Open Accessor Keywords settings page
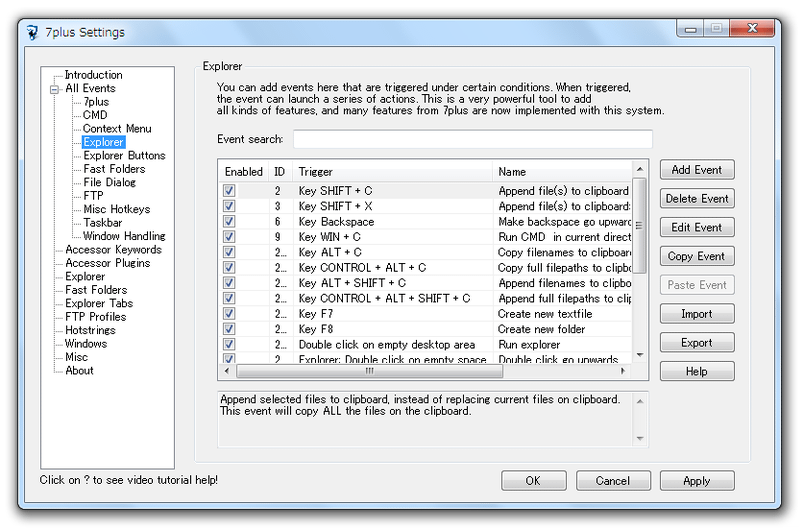 113,250
